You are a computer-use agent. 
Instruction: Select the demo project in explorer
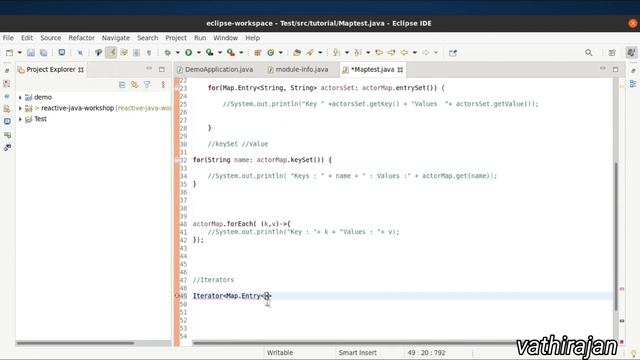tap(43, 97)
